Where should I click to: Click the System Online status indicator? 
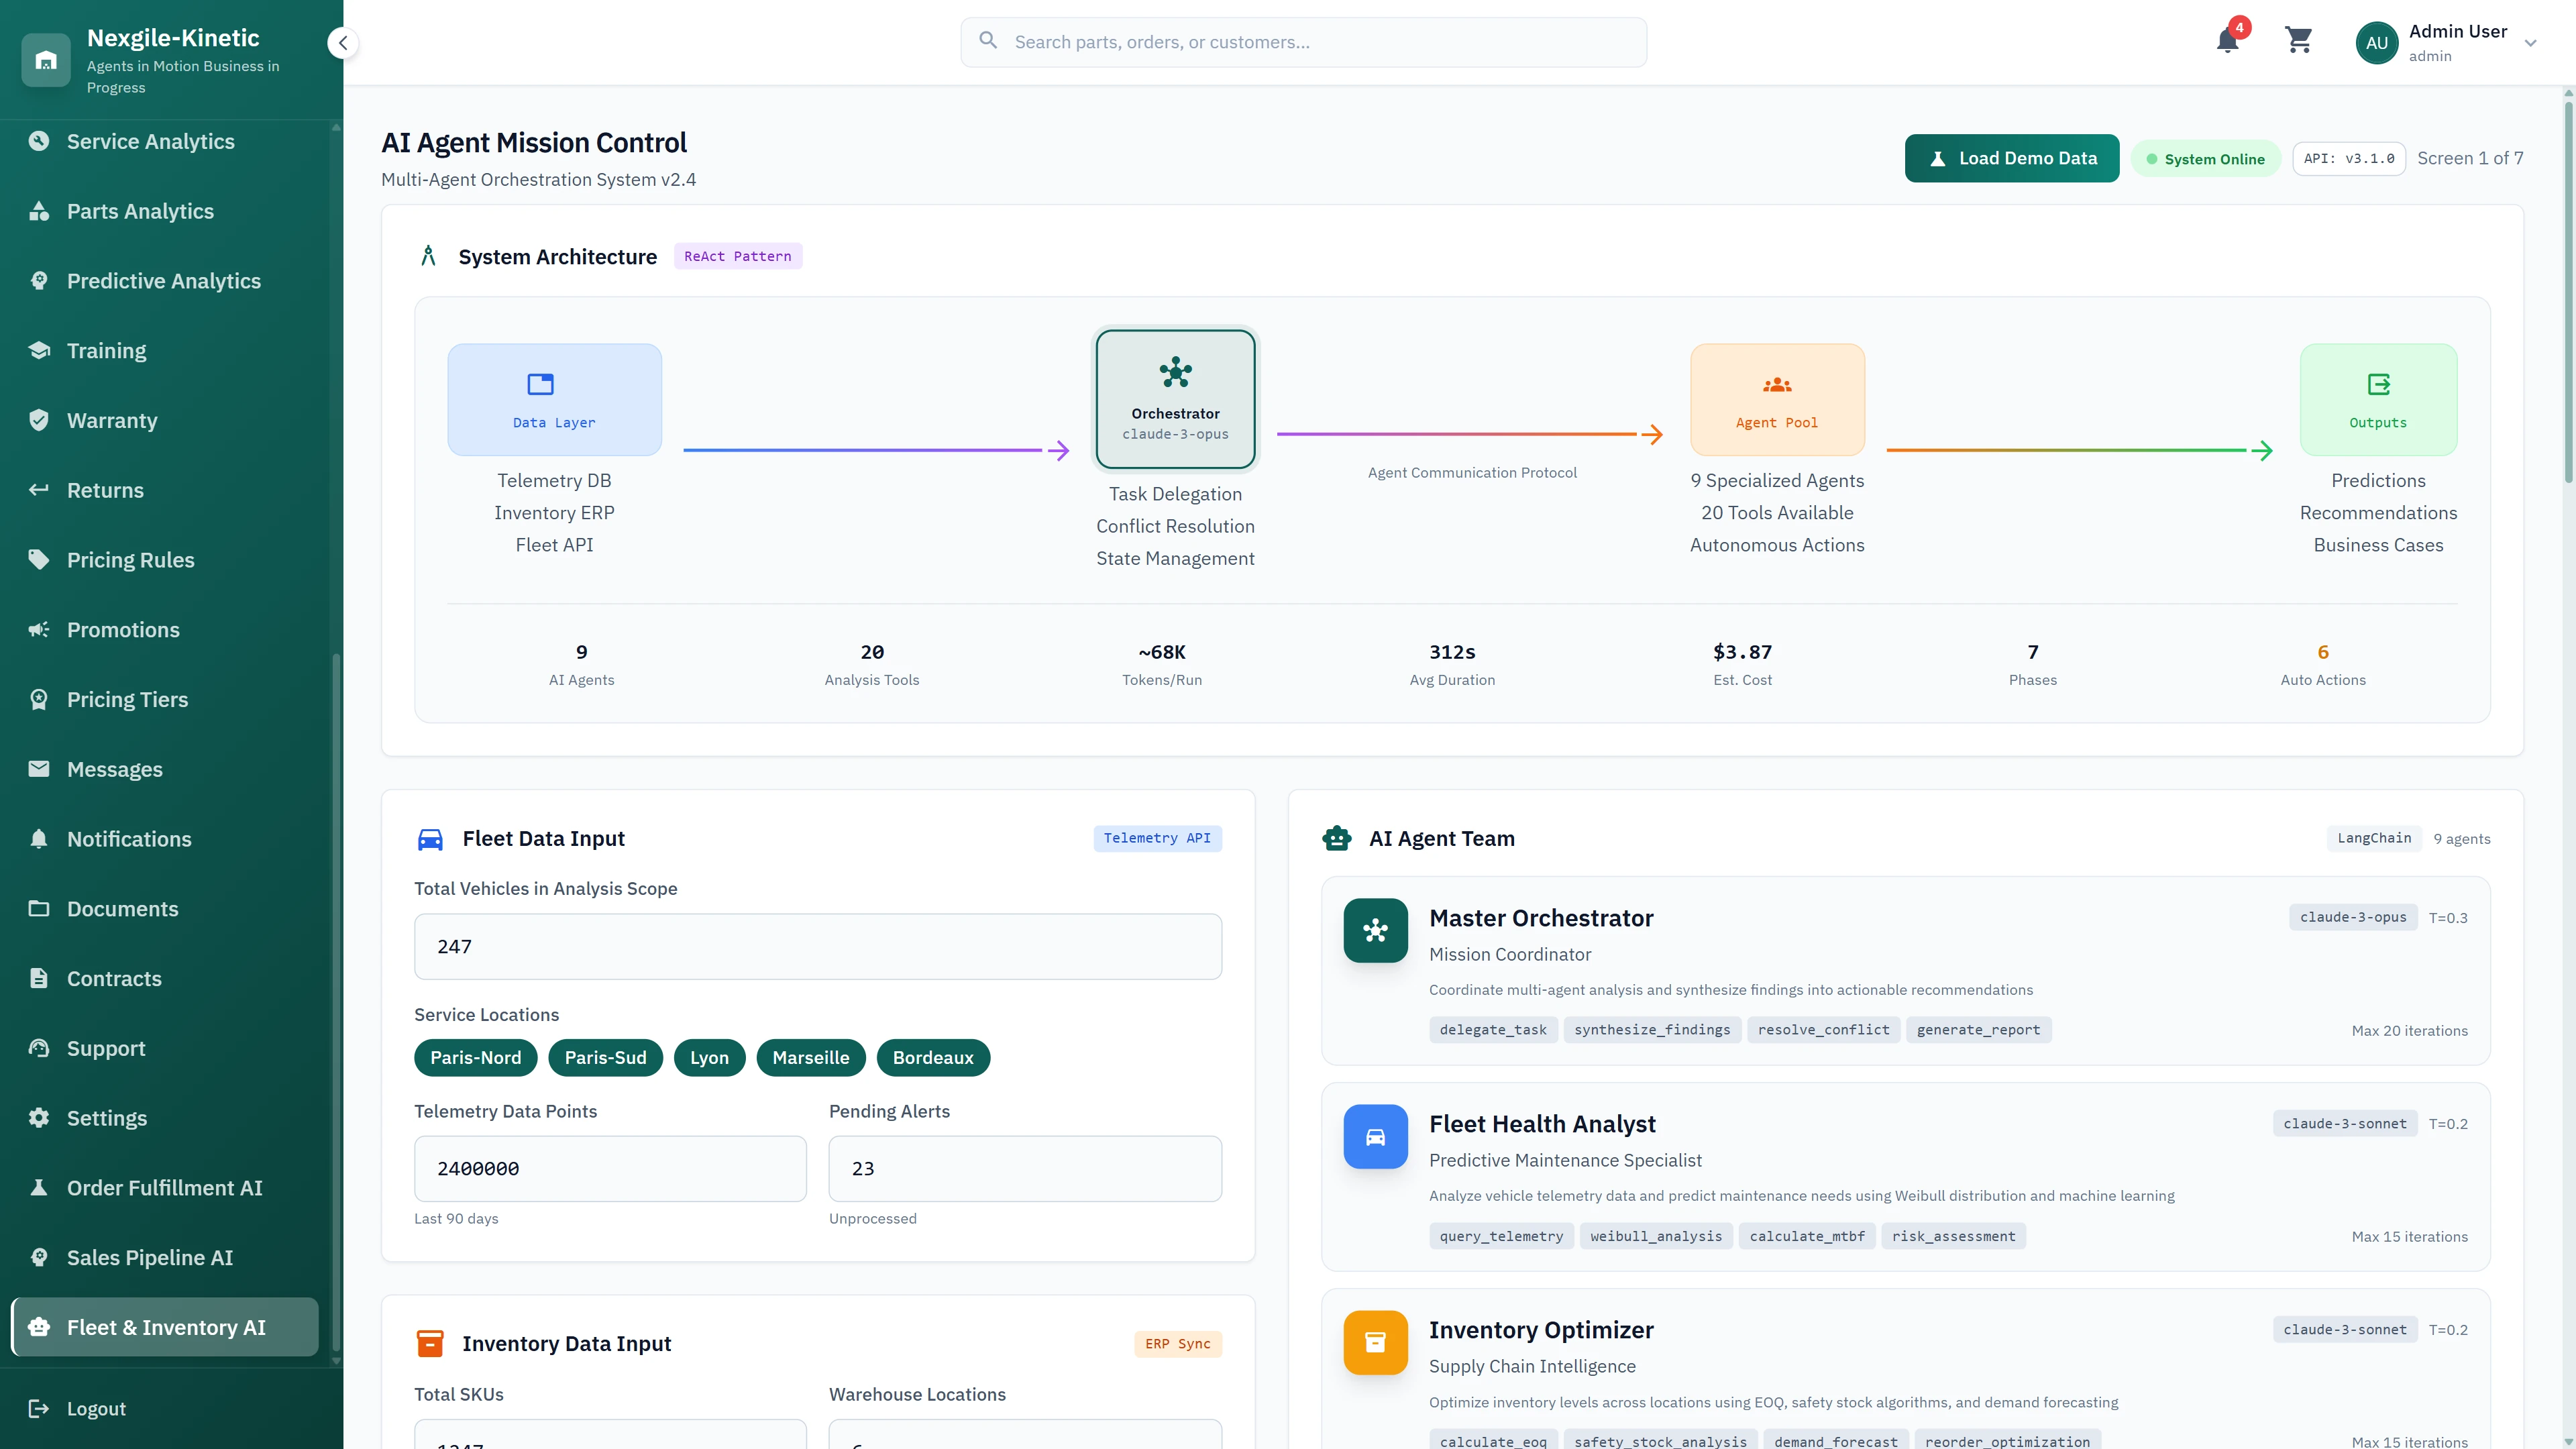2206,158
